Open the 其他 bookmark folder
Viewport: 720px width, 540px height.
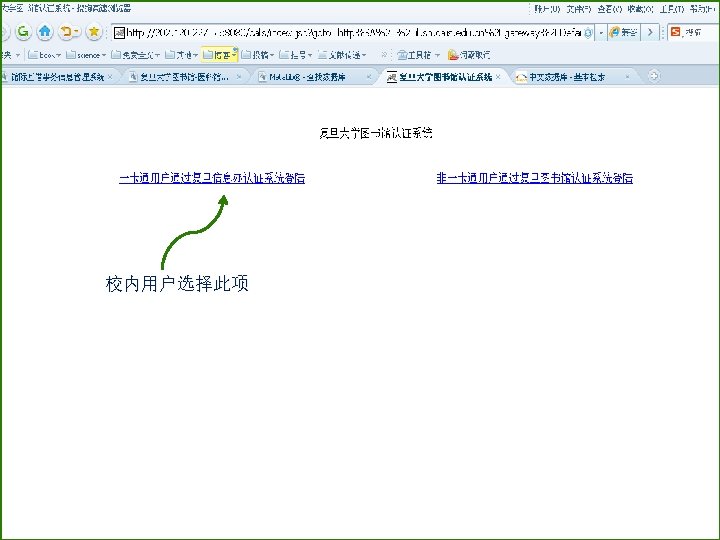(179, 55)
